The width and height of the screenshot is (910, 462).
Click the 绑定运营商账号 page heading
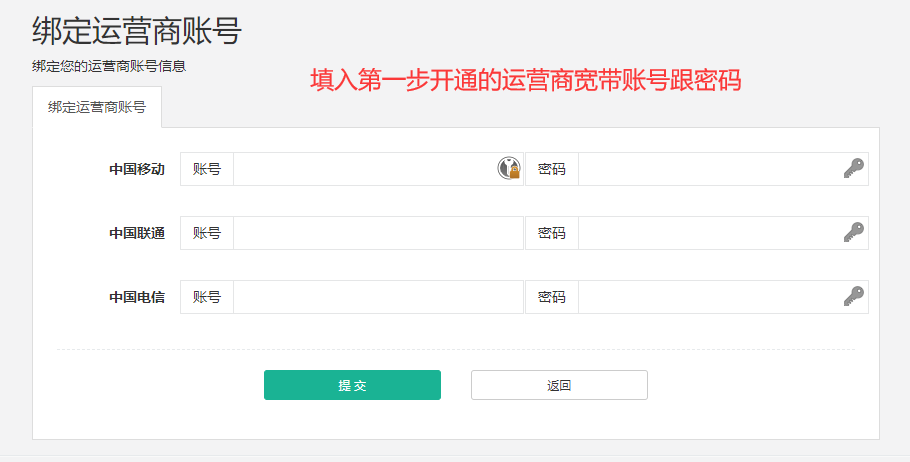137,31
